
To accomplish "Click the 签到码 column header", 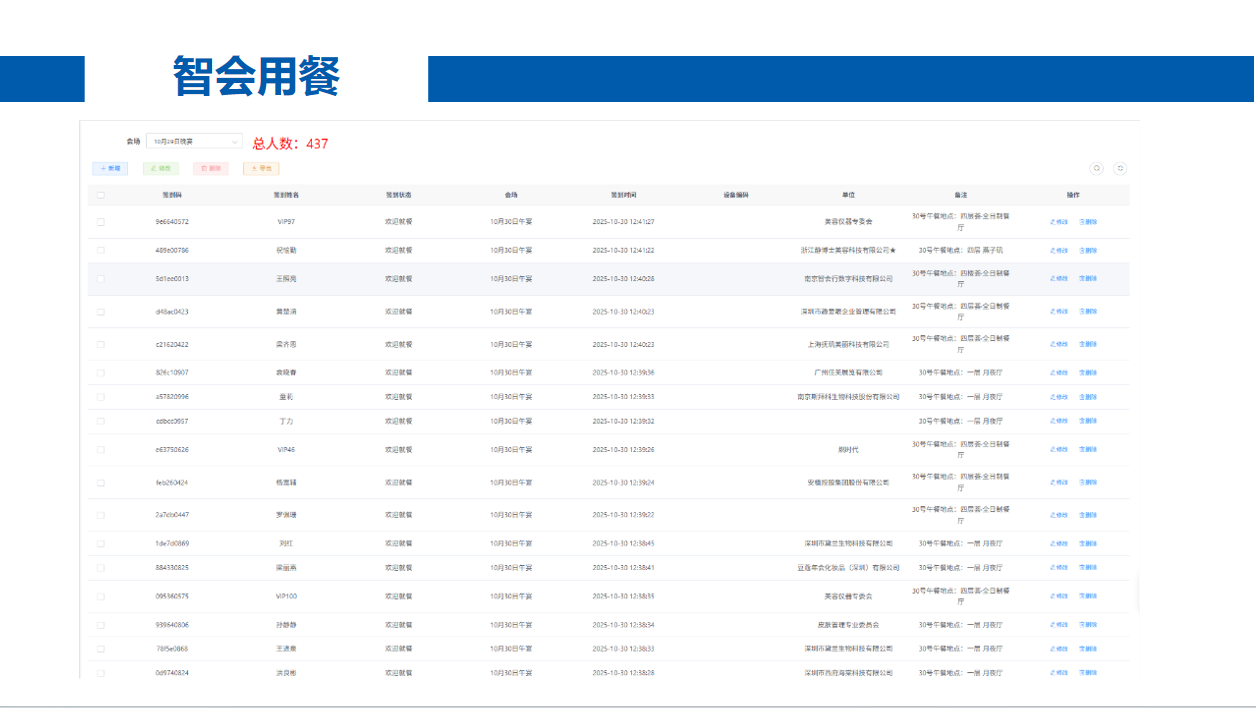I will tap(172, 195).
